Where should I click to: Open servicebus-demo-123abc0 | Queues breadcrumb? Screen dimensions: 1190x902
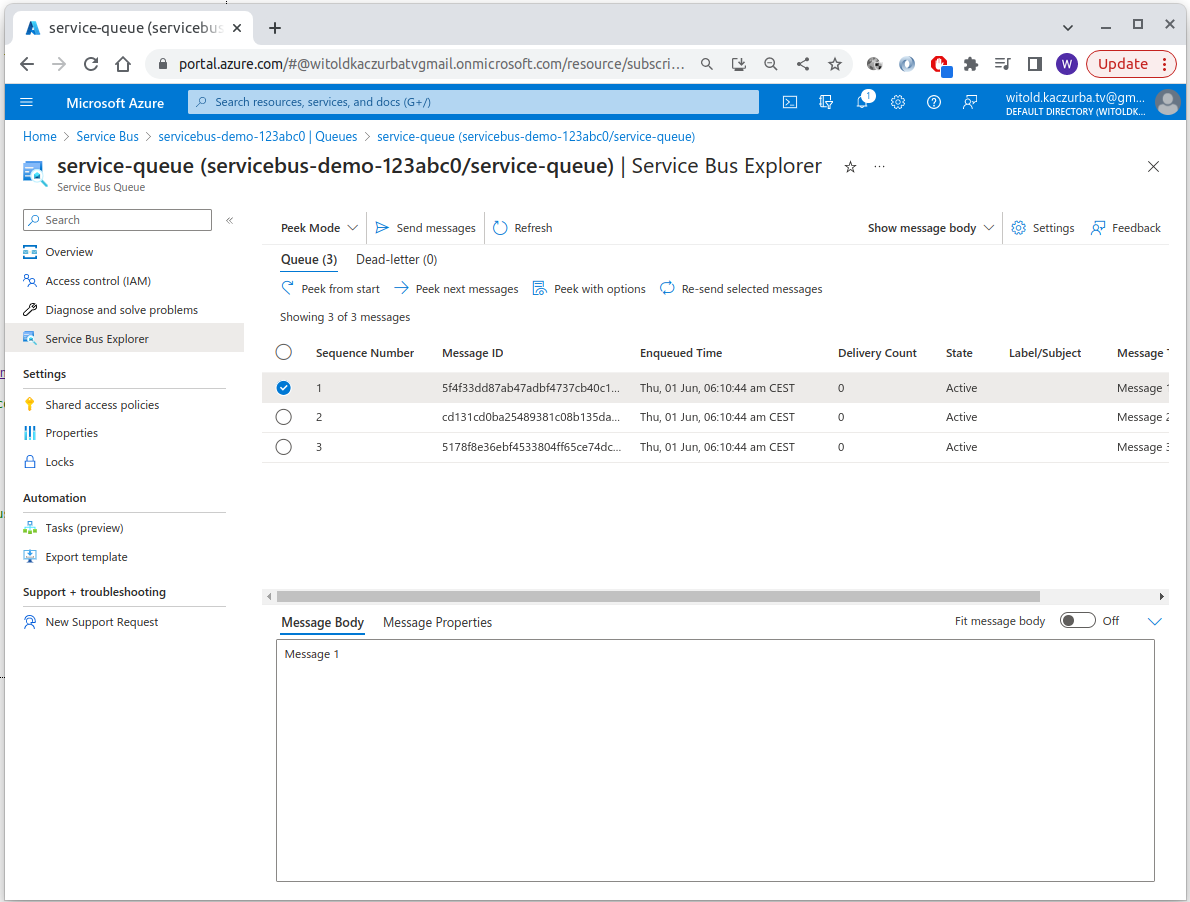[257, 137]
